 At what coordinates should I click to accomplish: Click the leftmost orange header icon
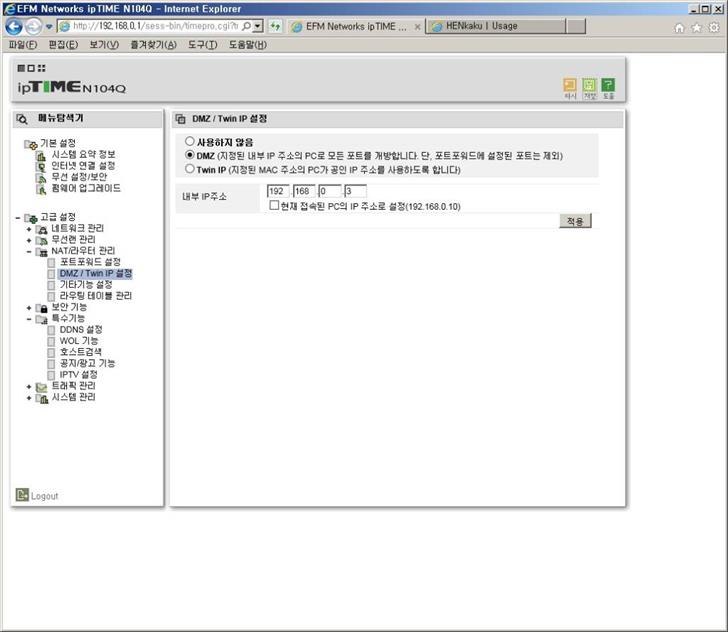coord(570,87)
